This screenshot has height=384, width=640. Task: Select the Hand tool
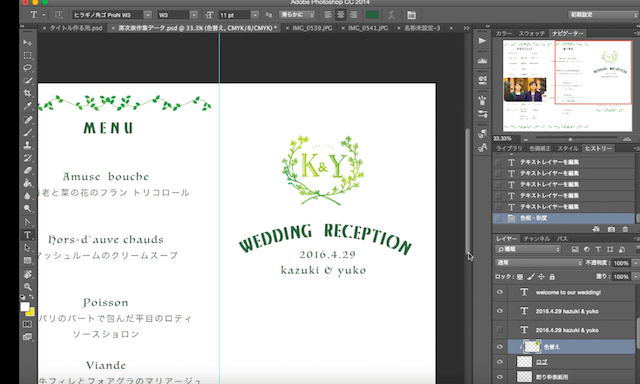coord(27,274)
